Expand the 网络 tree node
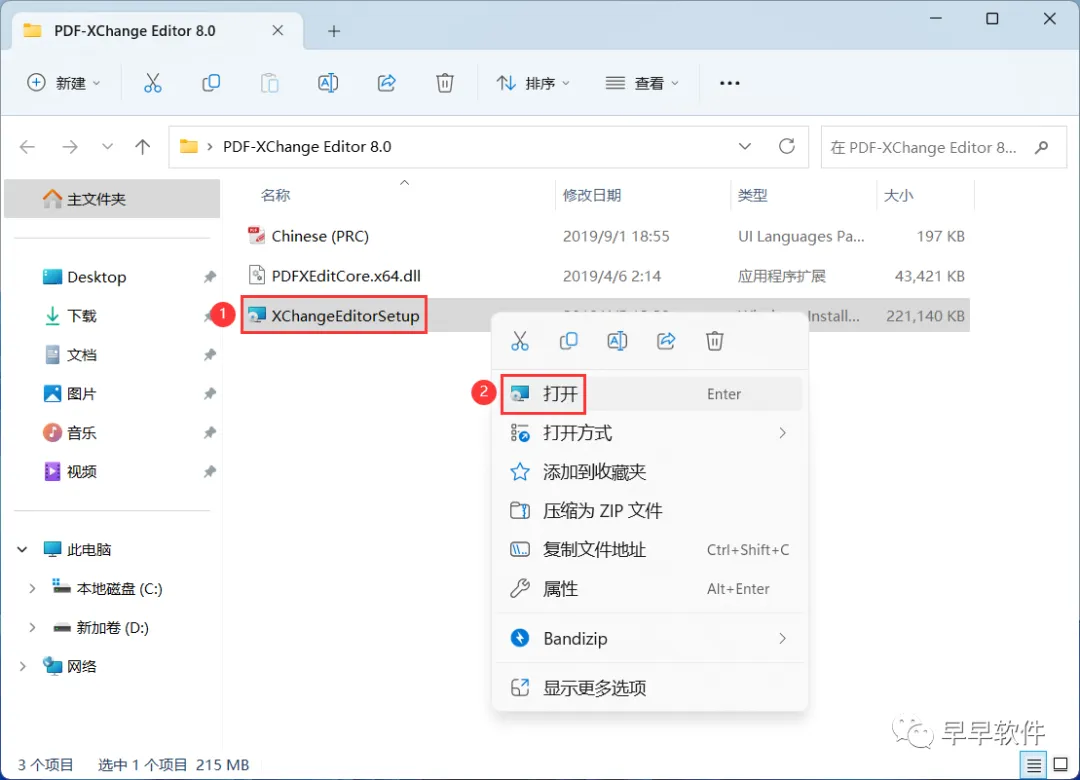 [x=23, y=666]
